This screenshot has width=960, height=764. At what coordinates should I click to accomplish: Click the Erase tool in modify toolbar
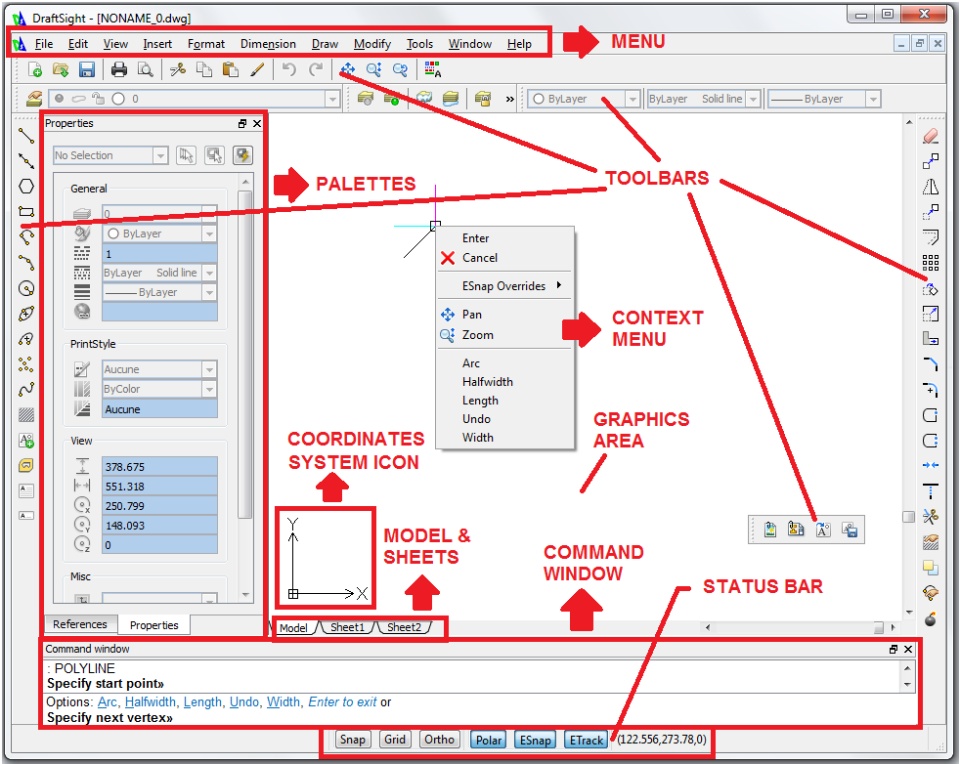[x=931, y=136]
